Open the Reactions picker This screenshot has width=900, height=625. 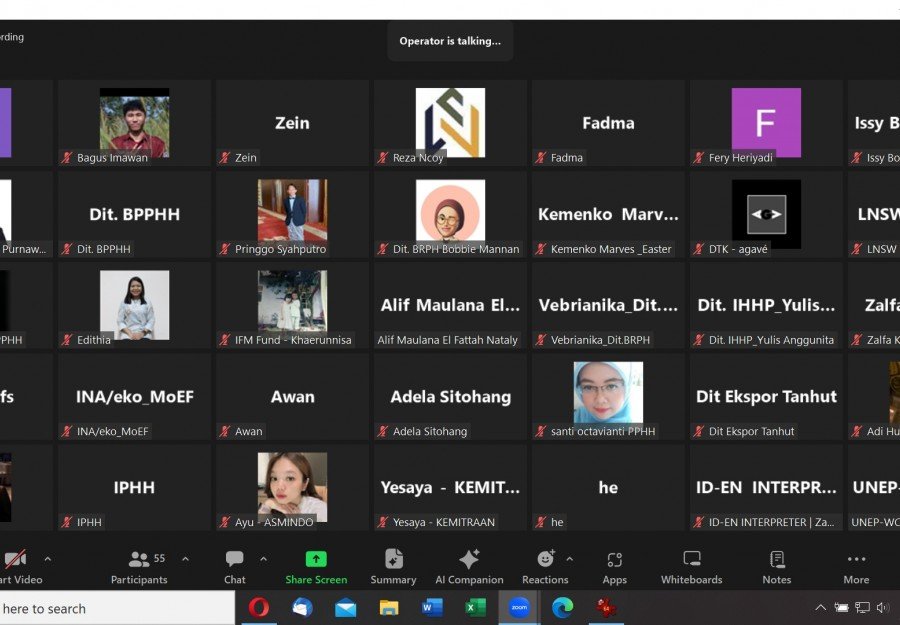[x=545, y=566]
